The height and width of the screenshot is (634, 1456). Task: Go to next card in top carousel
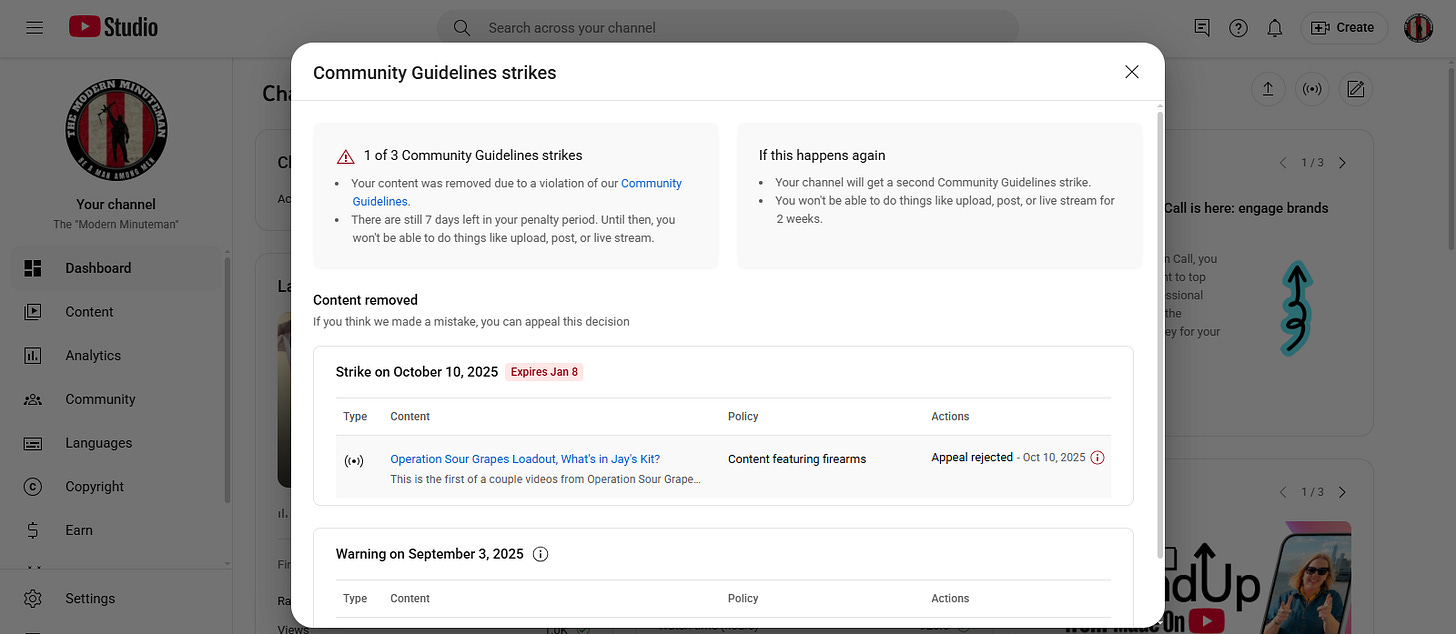pyautogui.click(x=1342, y=163)
